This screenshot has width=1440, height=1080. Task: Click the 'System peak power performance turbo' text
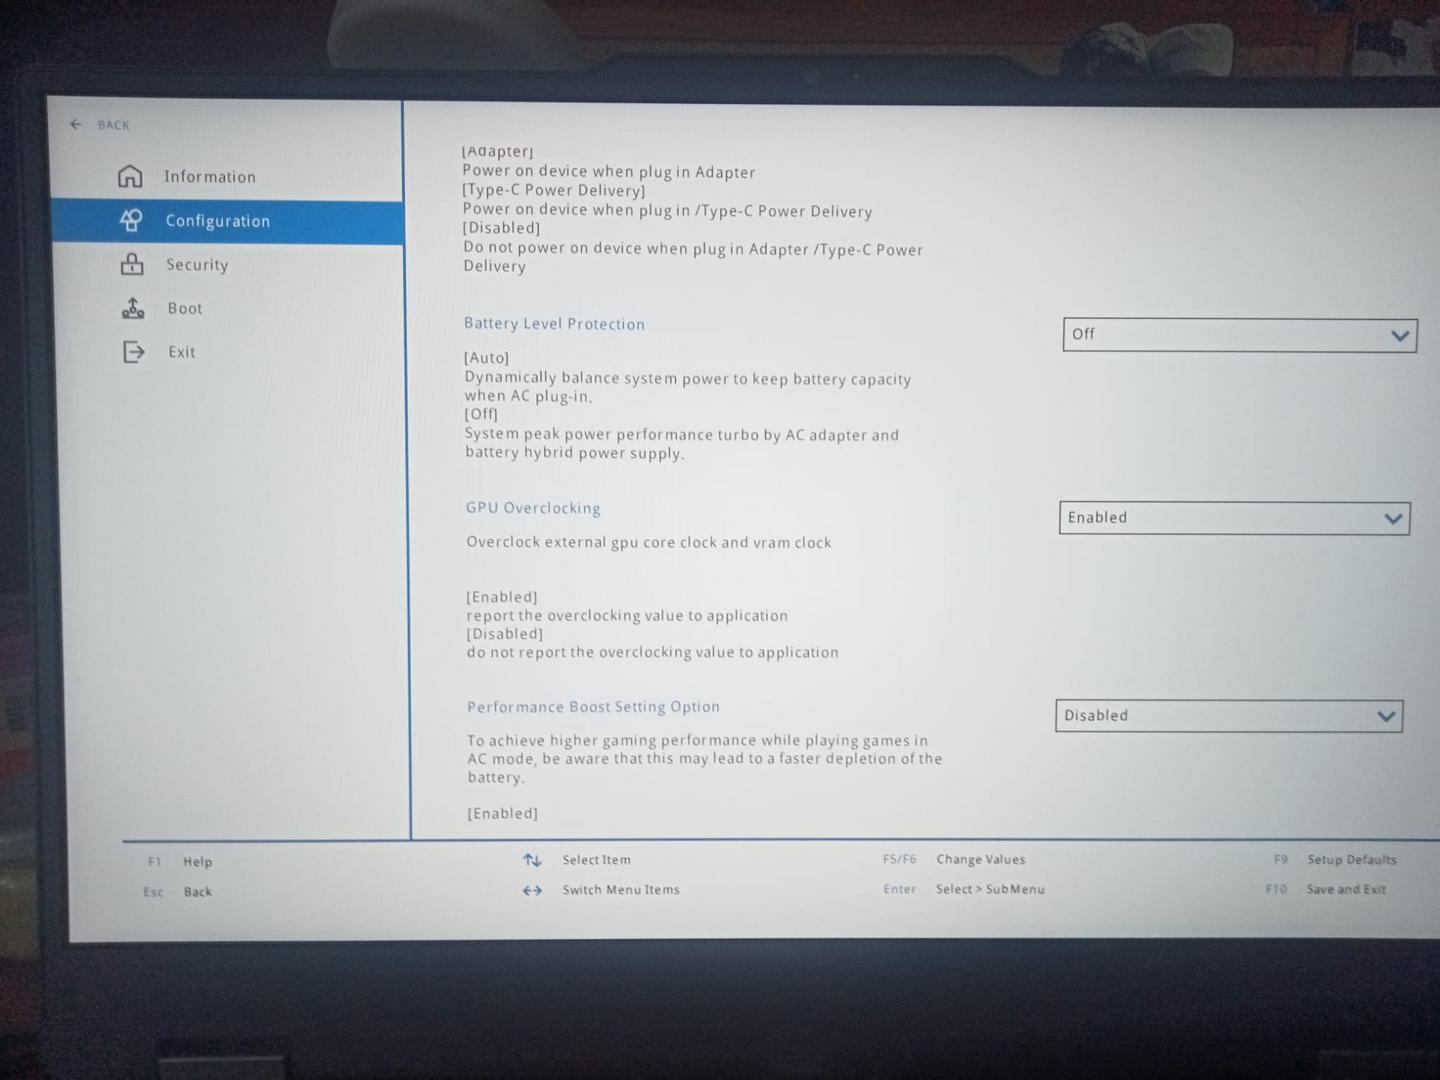[x=682, y=443]
